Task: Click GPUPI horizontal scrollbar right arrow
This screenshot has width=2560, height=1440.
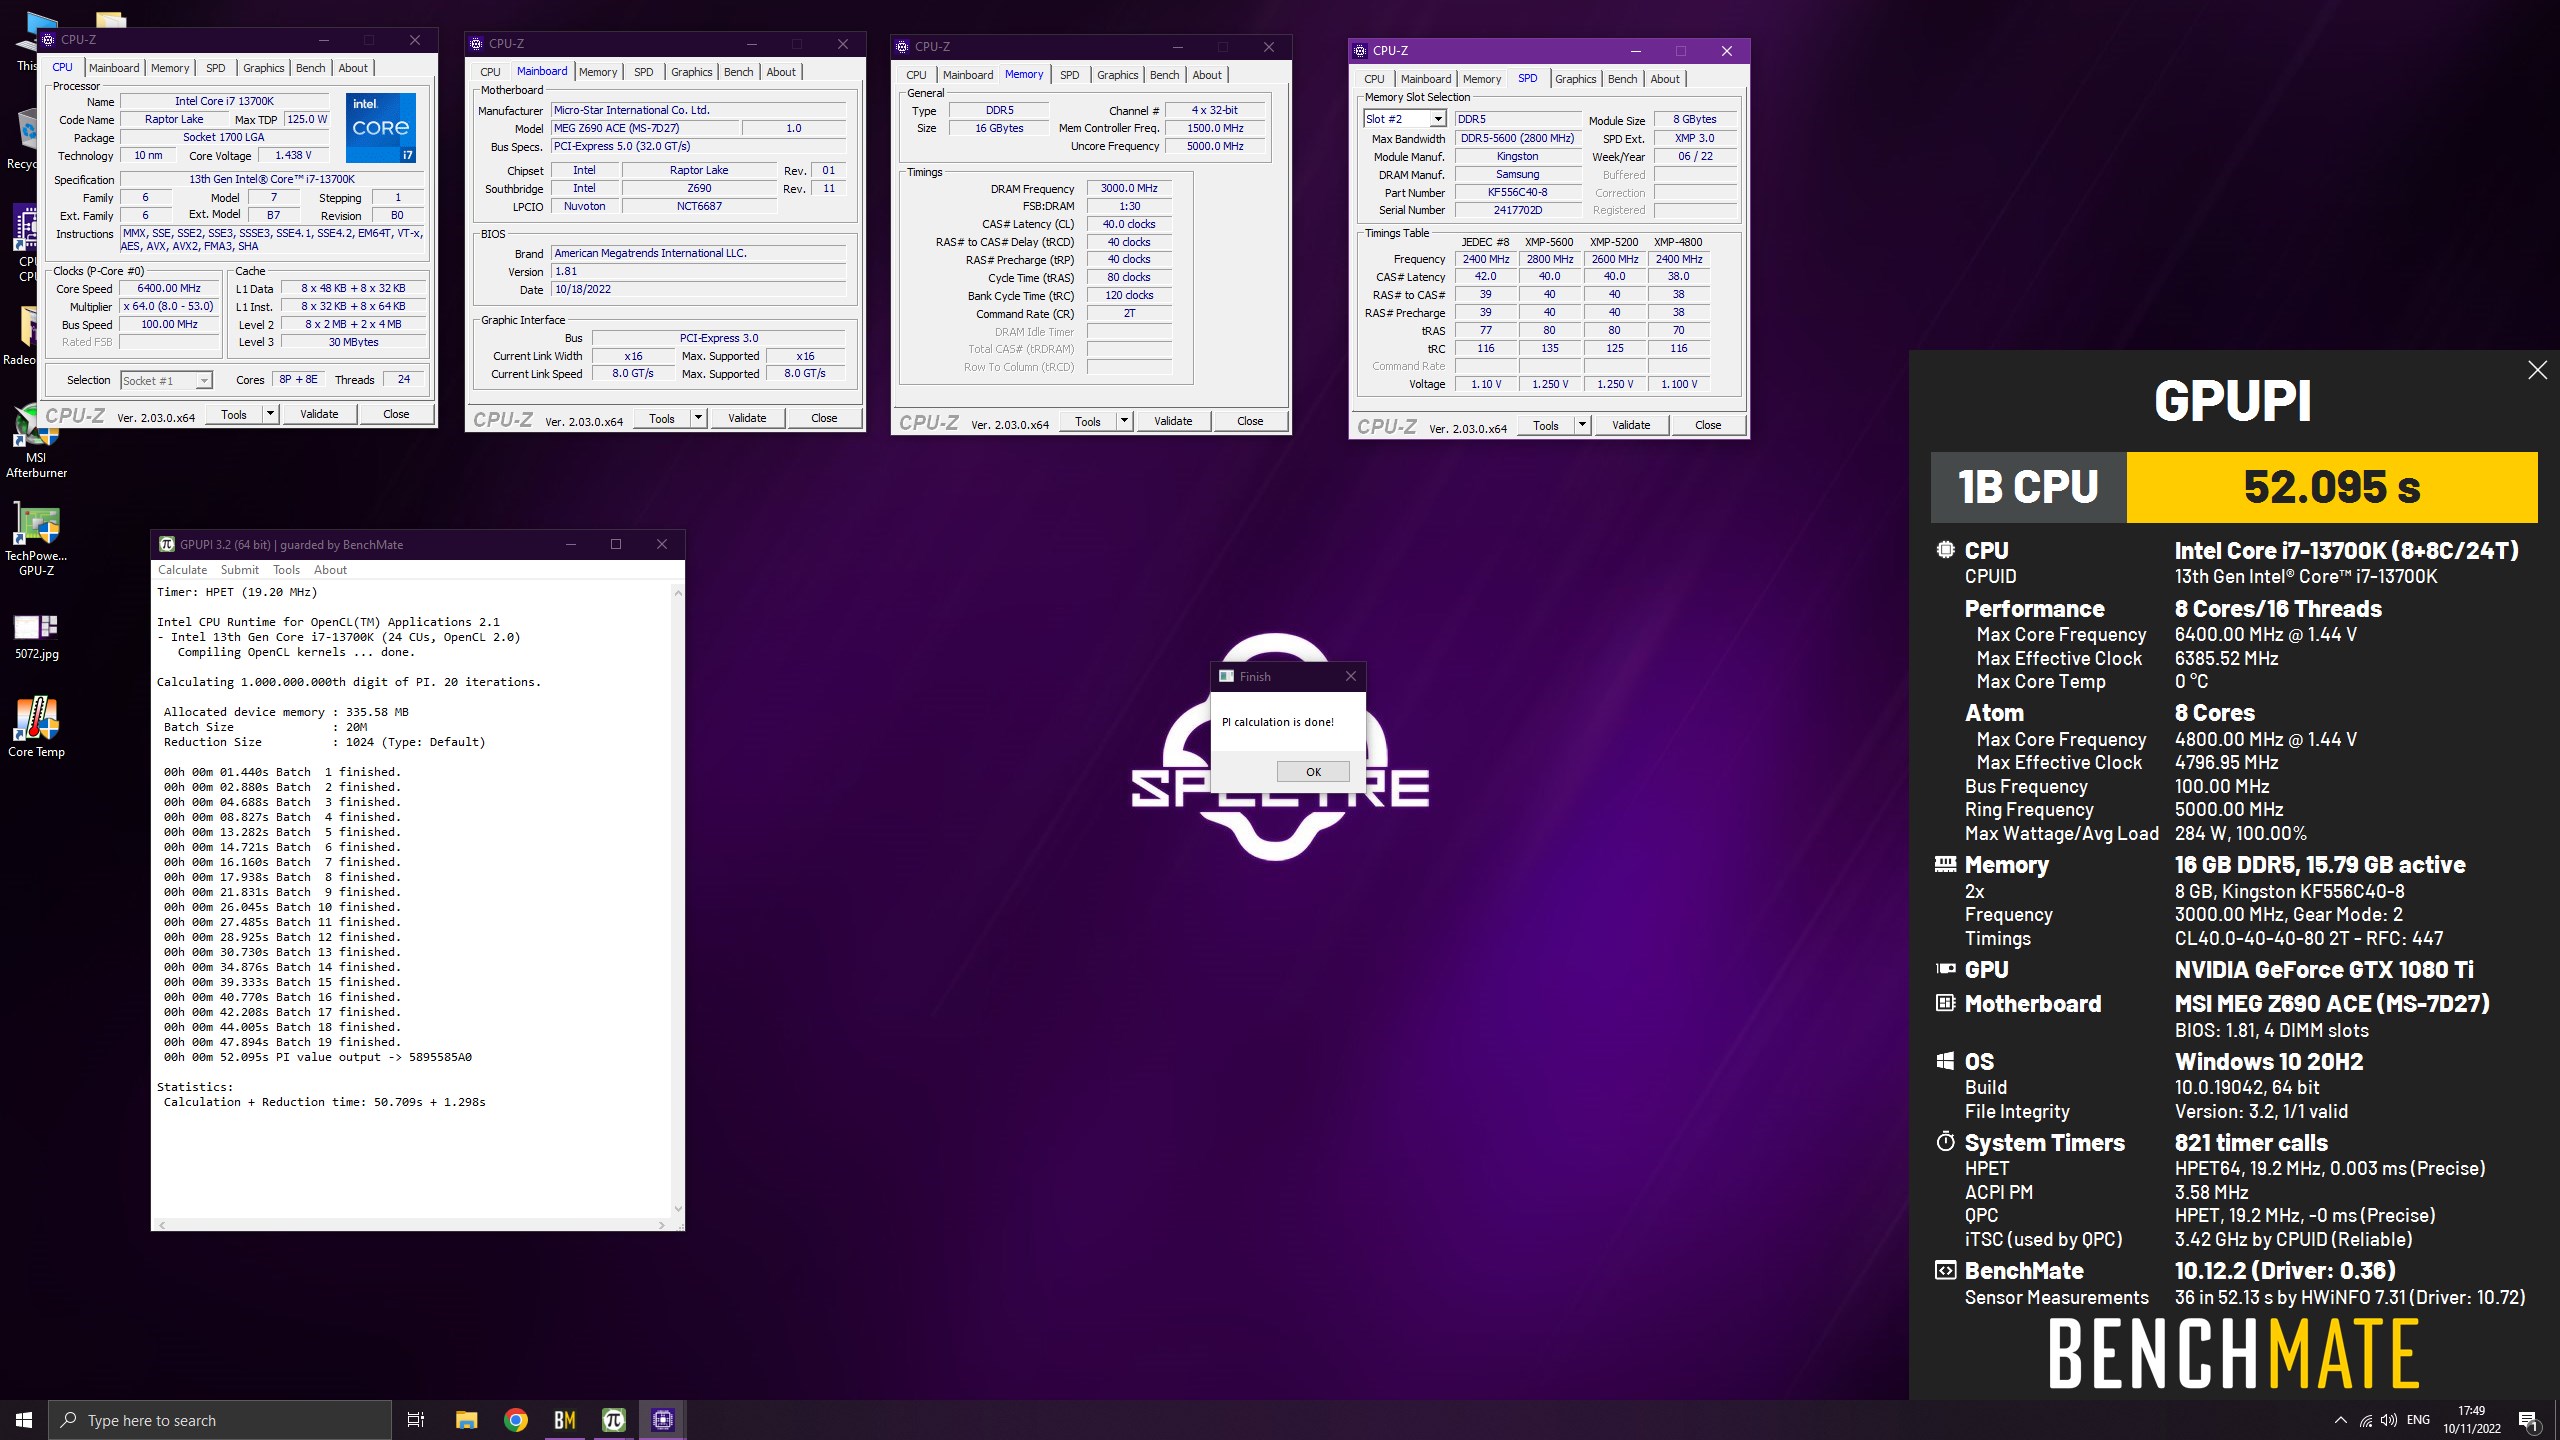Action: tap(661, 1224)
